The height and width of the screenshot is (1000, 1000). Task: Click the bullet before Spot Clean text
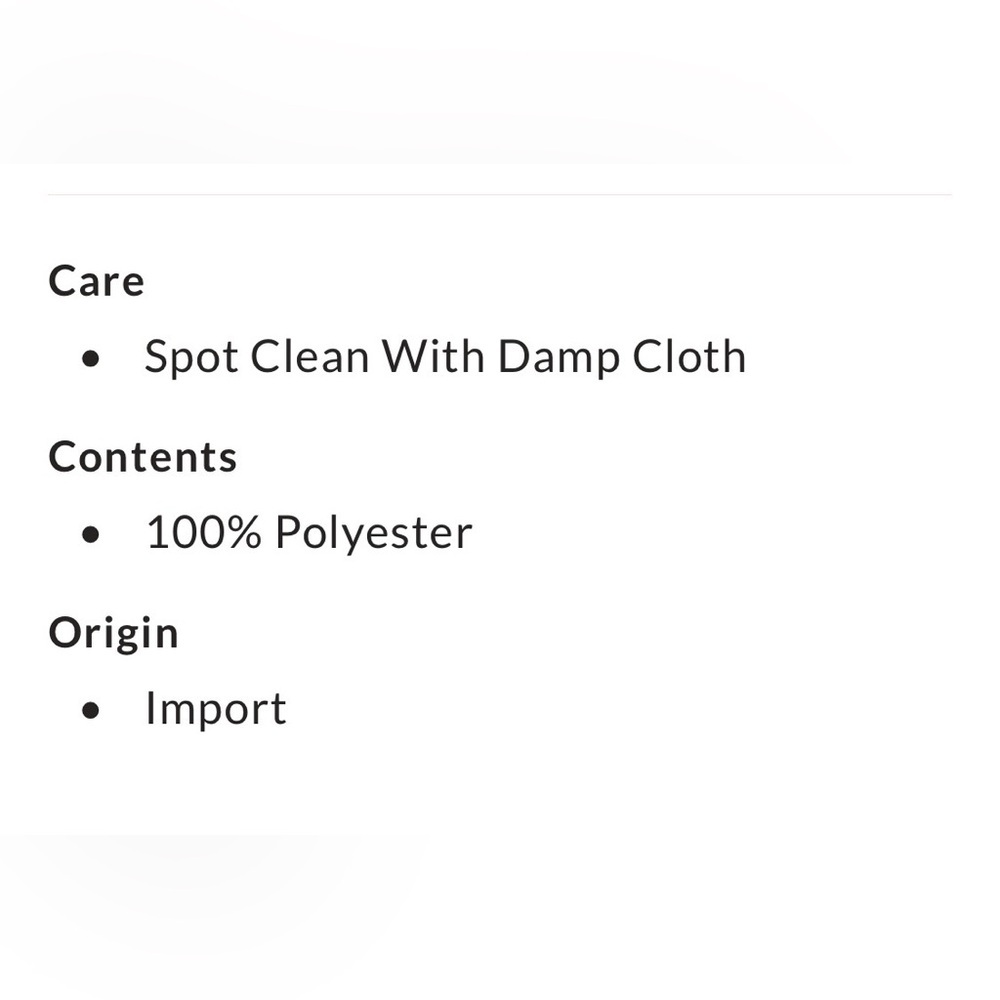(x=91, y=358)
